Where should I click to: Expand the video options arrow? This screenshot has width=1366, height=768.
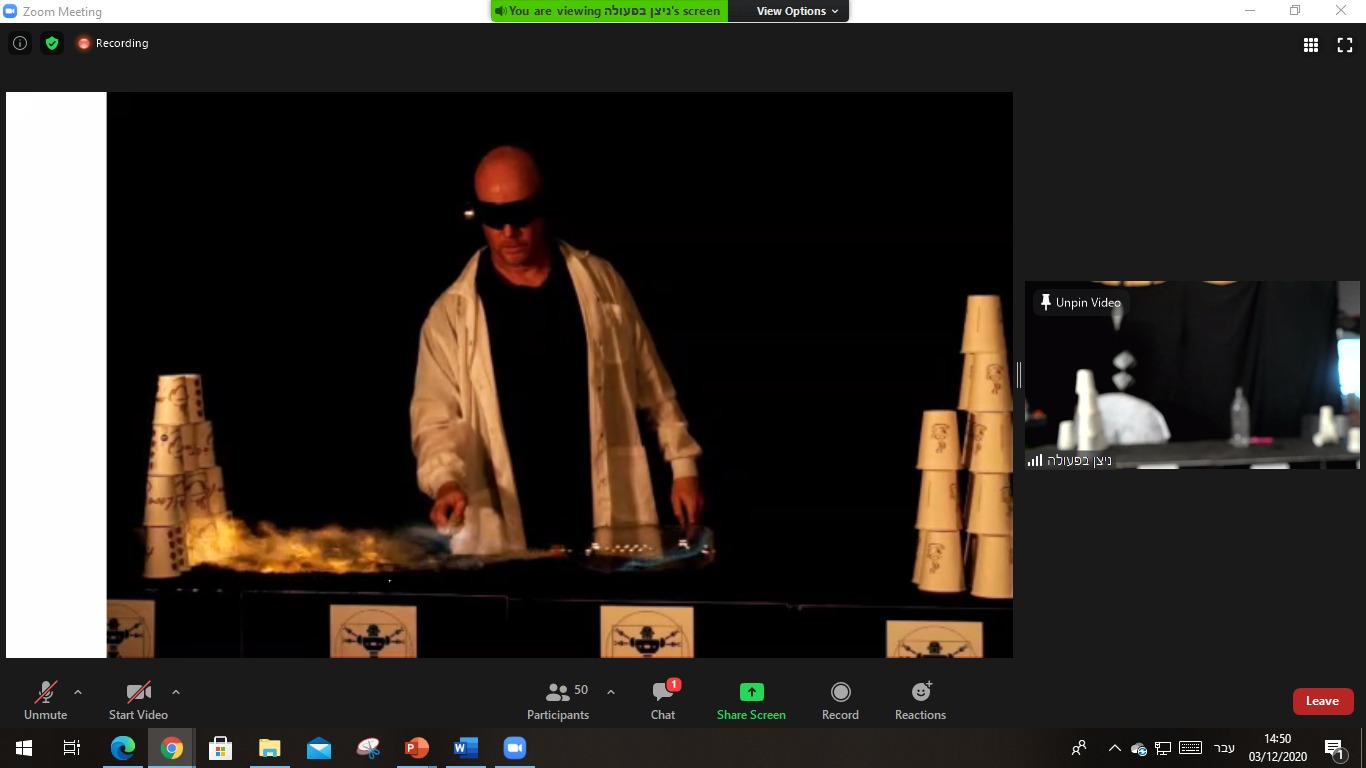[x=176, y=692]
